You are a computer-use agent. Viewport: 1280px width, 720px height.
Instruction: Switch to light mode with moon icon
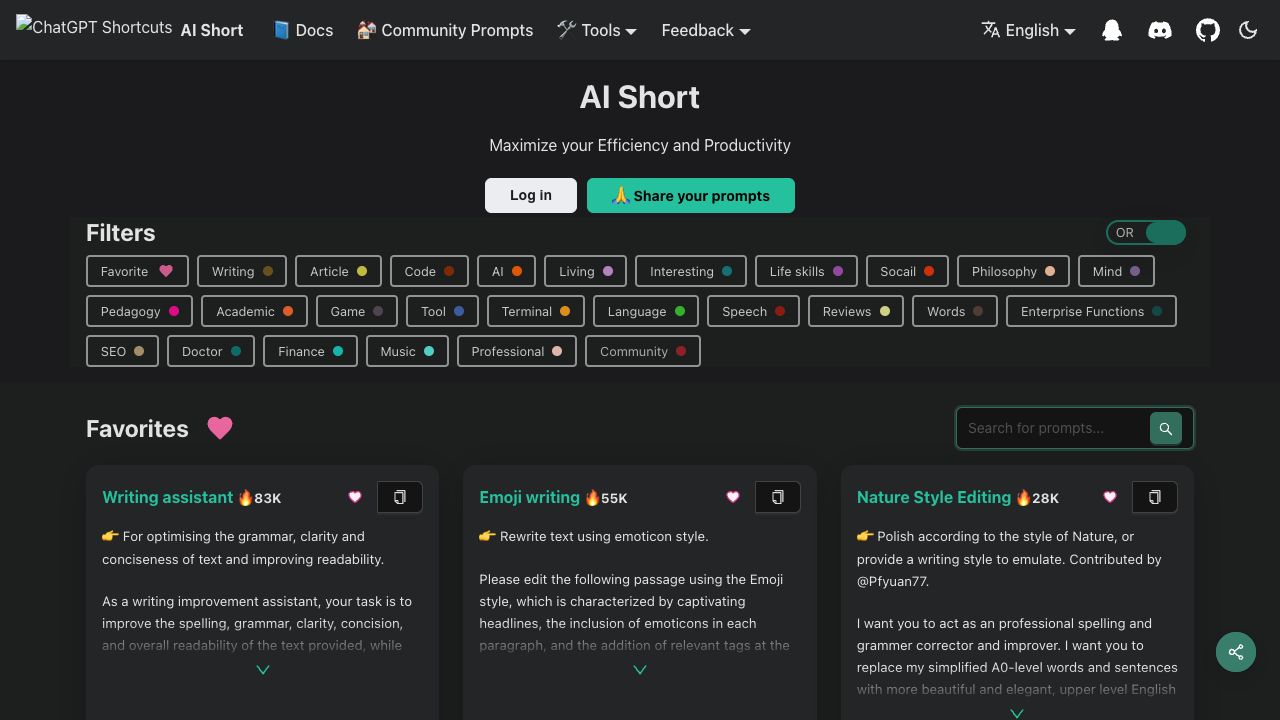tap(1248, 30)
